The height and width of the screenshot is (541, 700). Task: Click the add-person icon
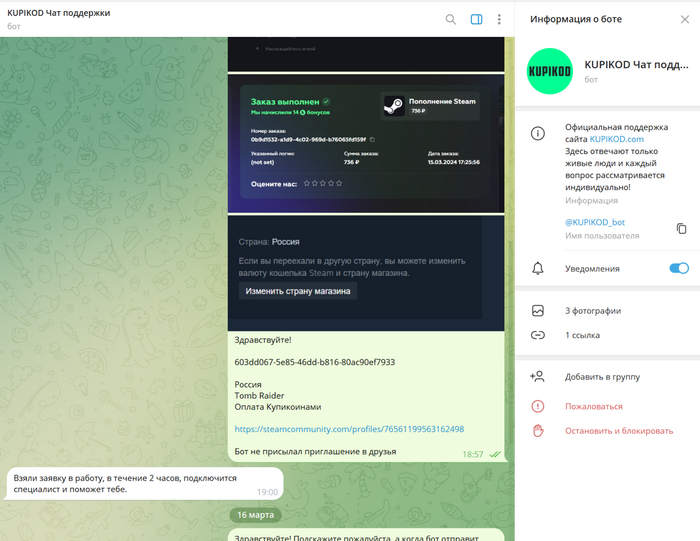click(x=537, y=376)
